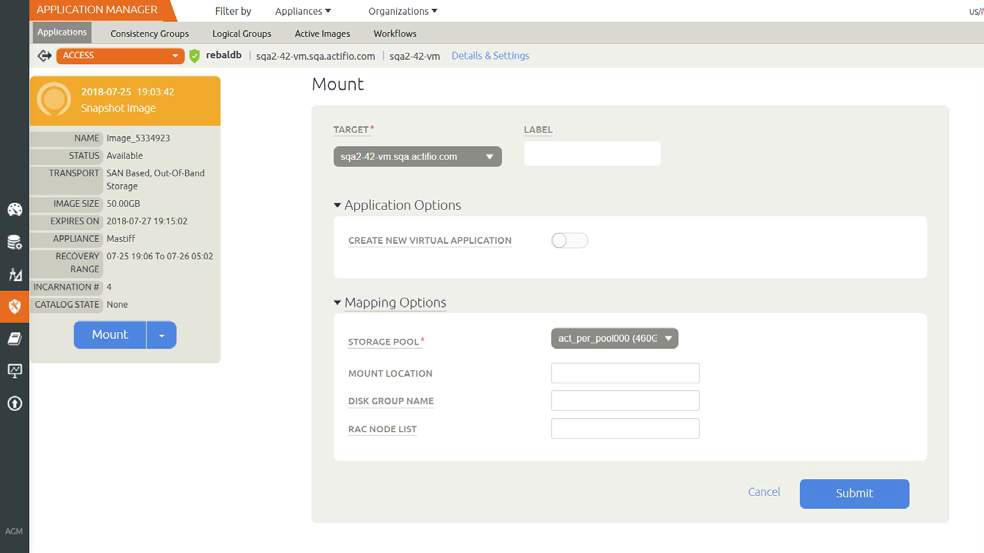The height and width of the screenshot is (553, 984).
Task: Switch to the Active Images tab
Action: (323, 33)
